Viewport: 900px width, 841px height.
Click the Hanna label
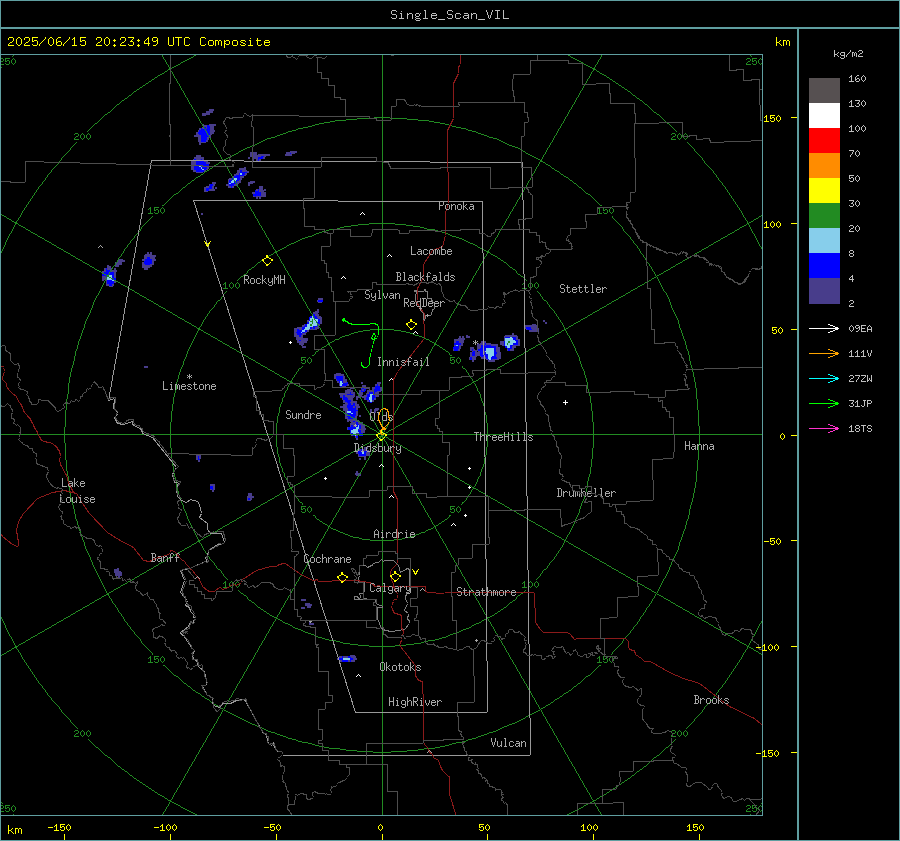(x=699, y=446)
